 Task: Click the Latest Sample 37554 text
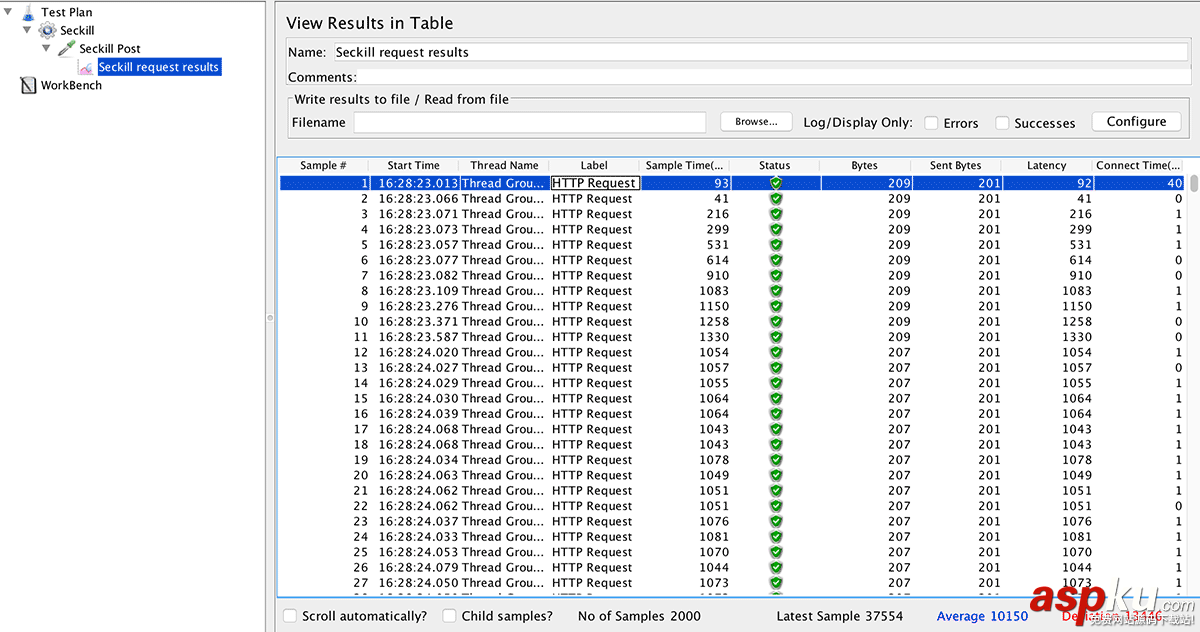coord(839,616)
